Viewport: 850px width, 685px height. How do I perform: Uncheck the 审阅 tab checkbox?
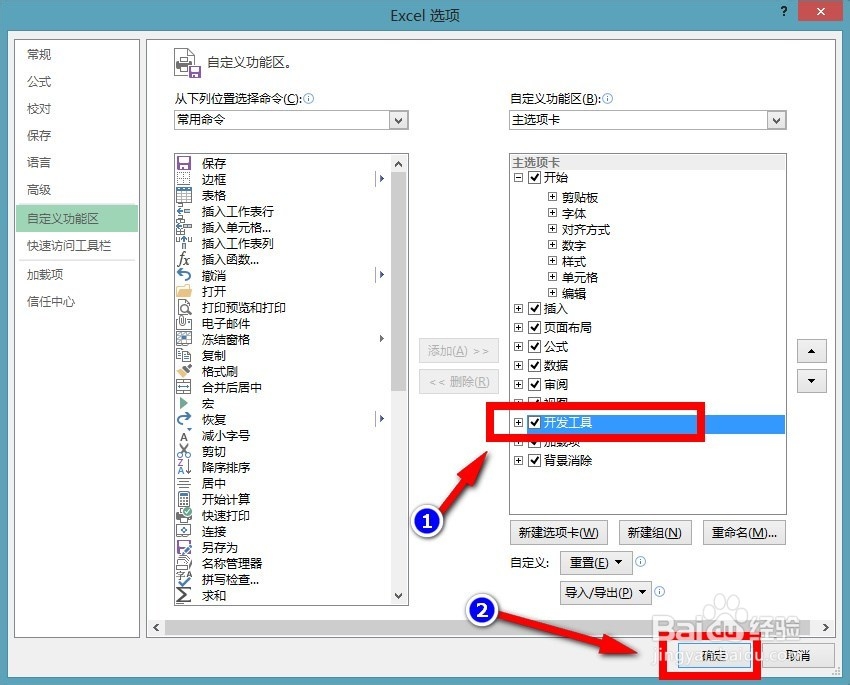tap(535, 384)
